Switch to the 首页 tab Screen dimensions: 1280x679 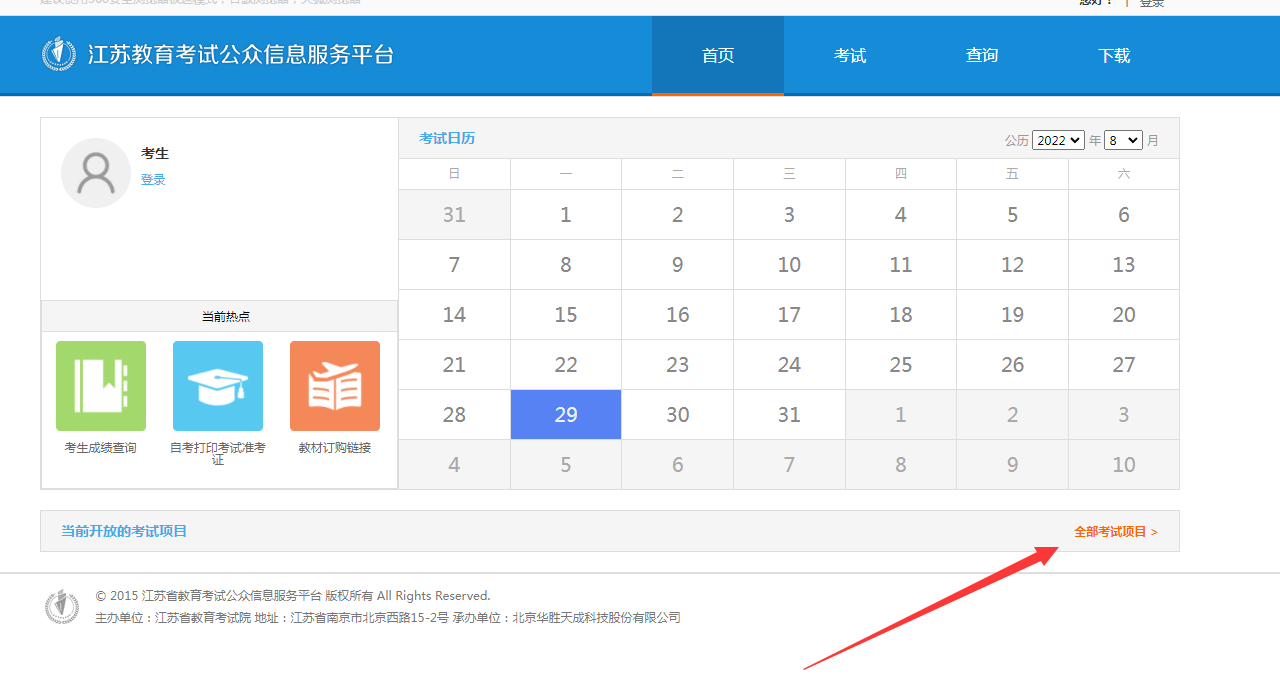pyautogui.click(x=718, y=56)
